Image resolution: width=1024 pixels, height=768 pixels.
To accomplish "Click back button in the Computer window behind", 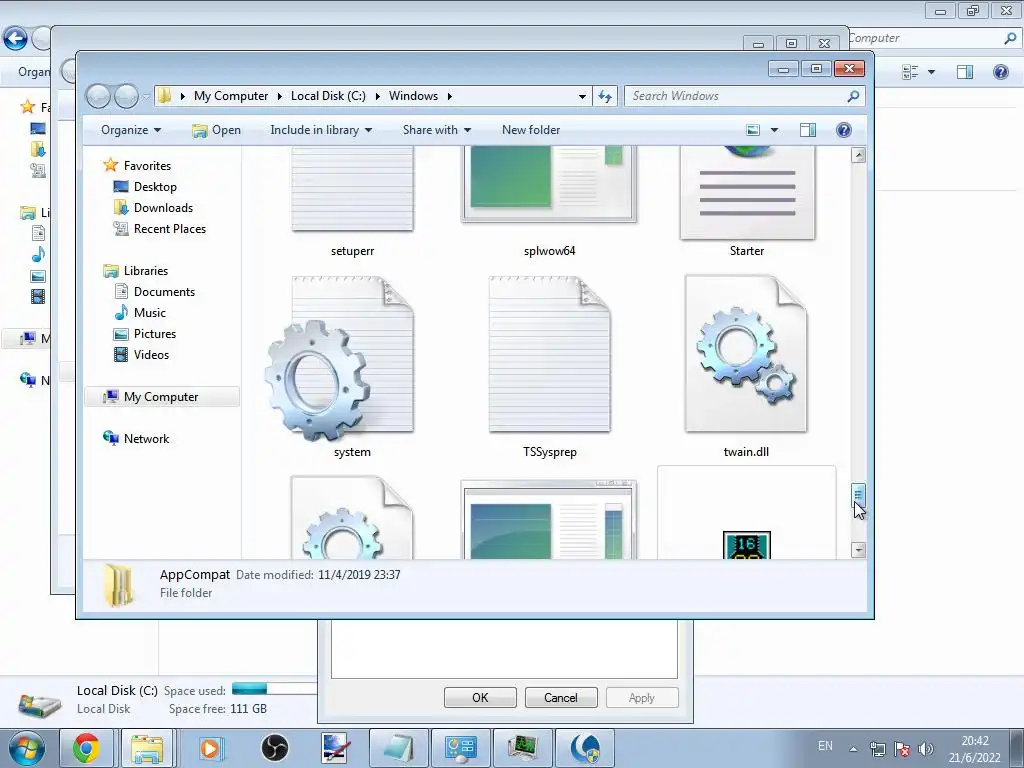I will (x=15, y=39).
